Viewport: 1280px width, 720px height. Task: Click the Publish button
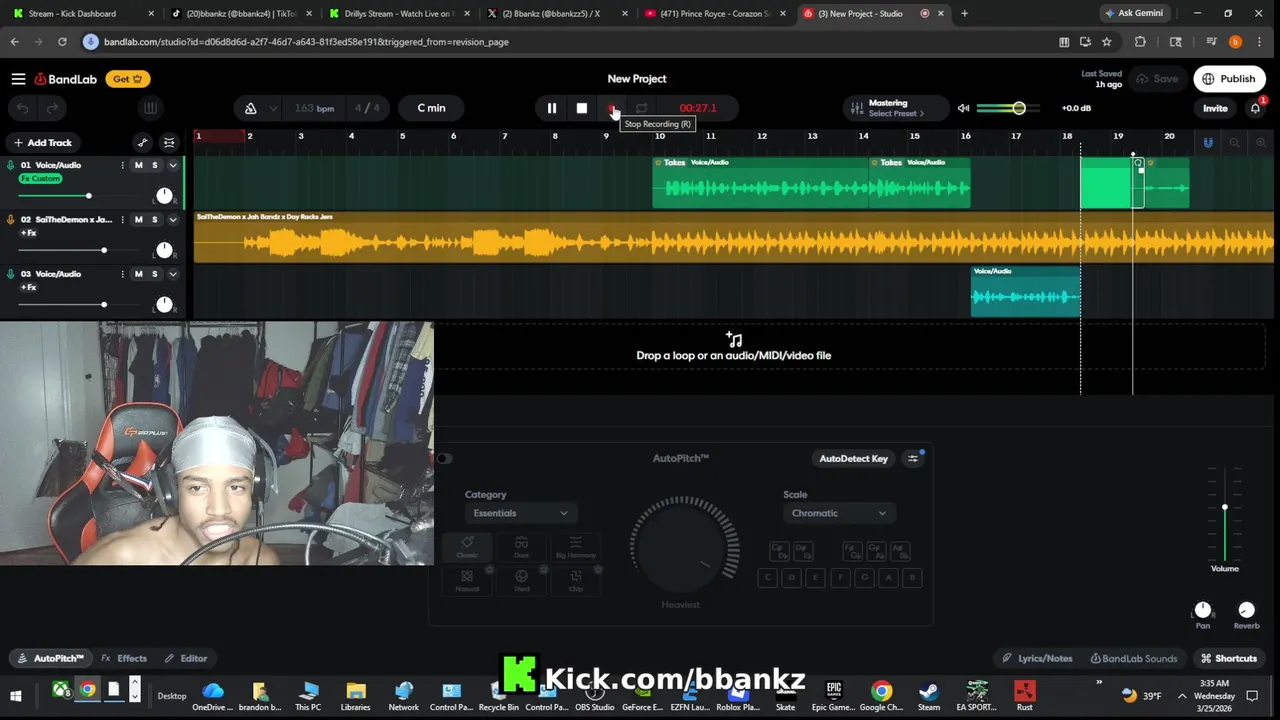click(1228, 79)
